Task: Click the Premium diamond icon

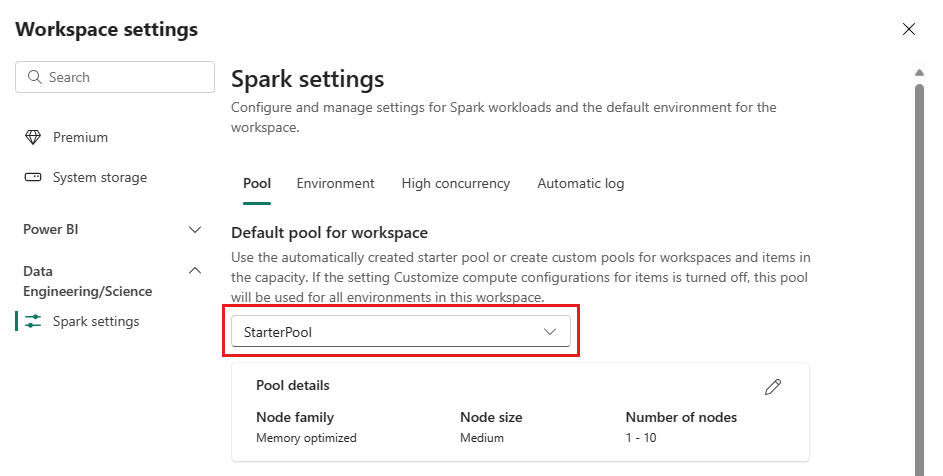Action: [32, 137]
